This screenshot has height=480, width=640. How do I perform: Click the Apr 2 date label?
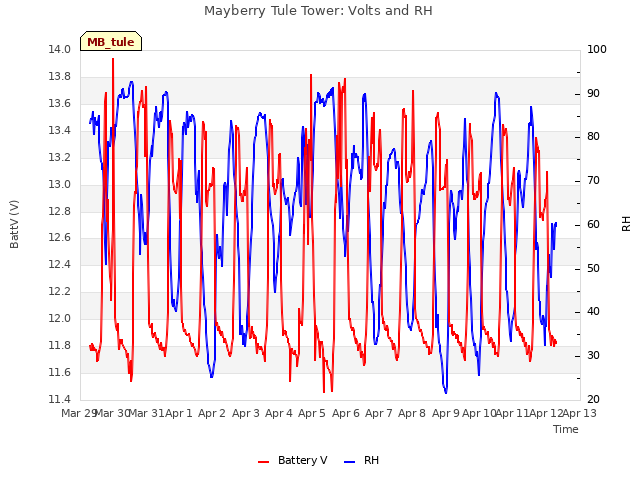[x=212, y=413]
